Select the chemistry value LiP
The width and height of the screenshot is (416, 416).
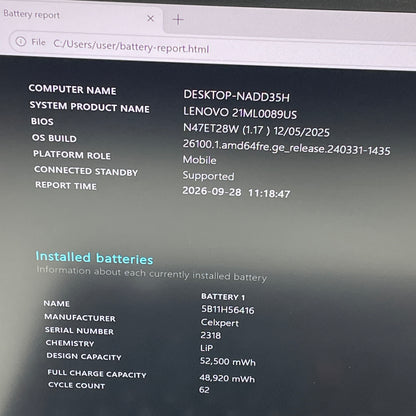(207, 348)
